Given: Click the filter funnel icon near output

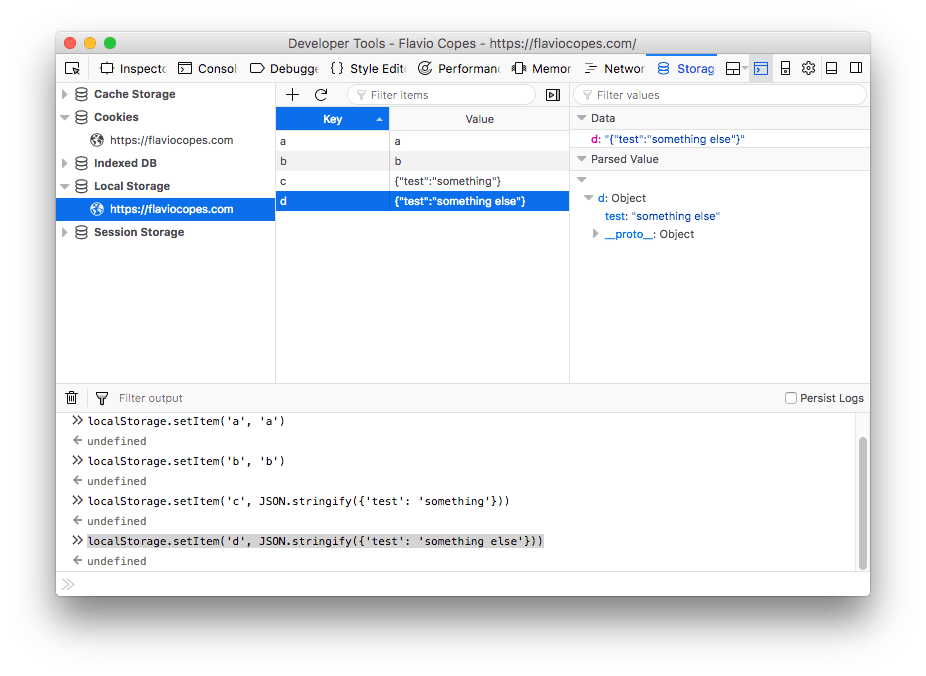Looking at the screenshot, I should click(x=101, y=397).
